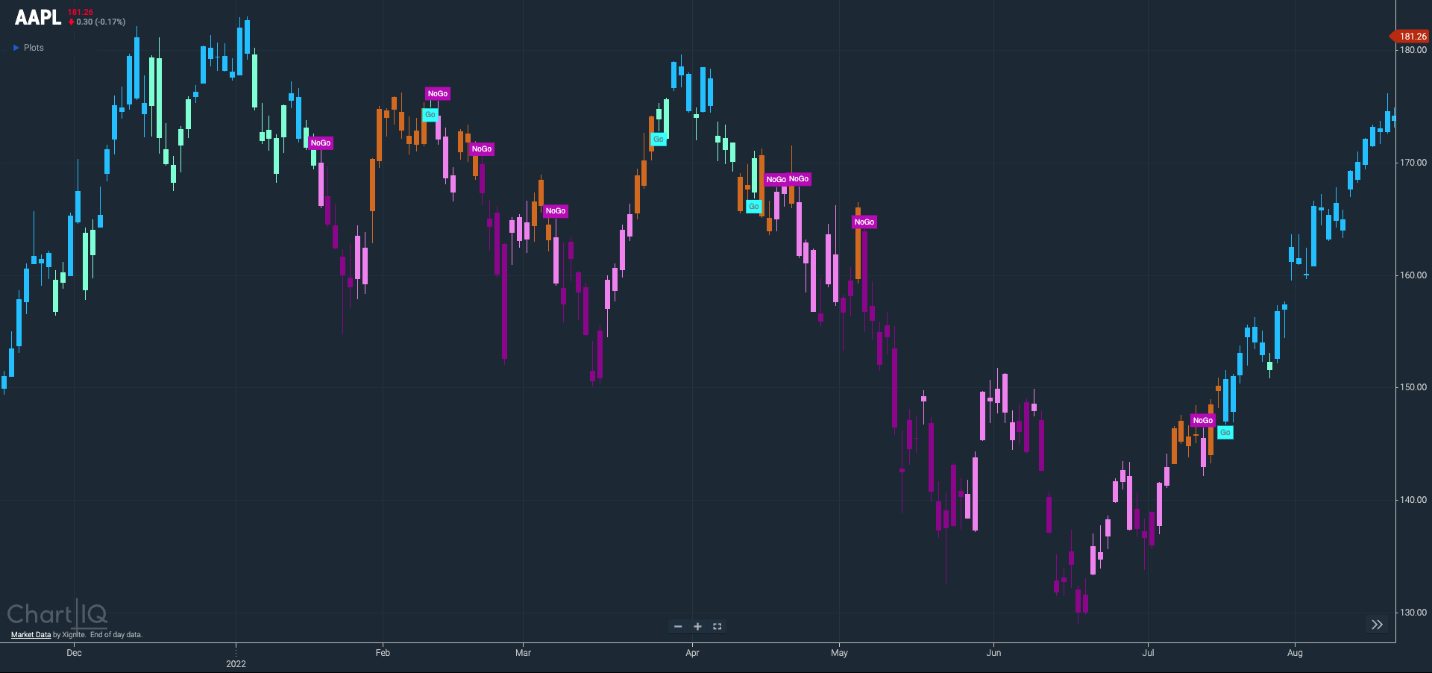Viewport: 1432px width, 673px height.
Task: Jump to latest data with double-chevron icon
Action: click(1377, 625)
